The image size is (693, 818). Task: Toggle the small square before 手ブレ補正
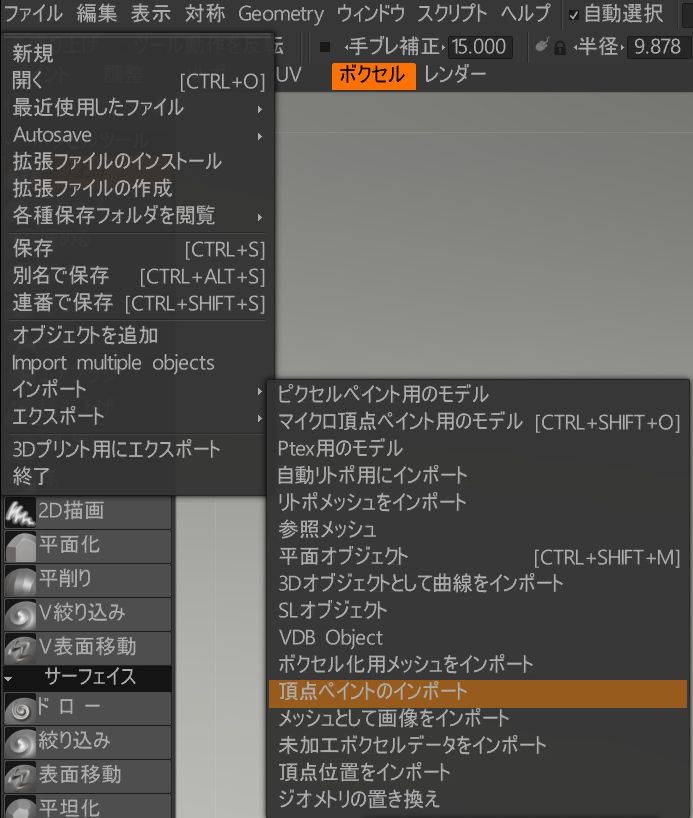coord(325,47)
